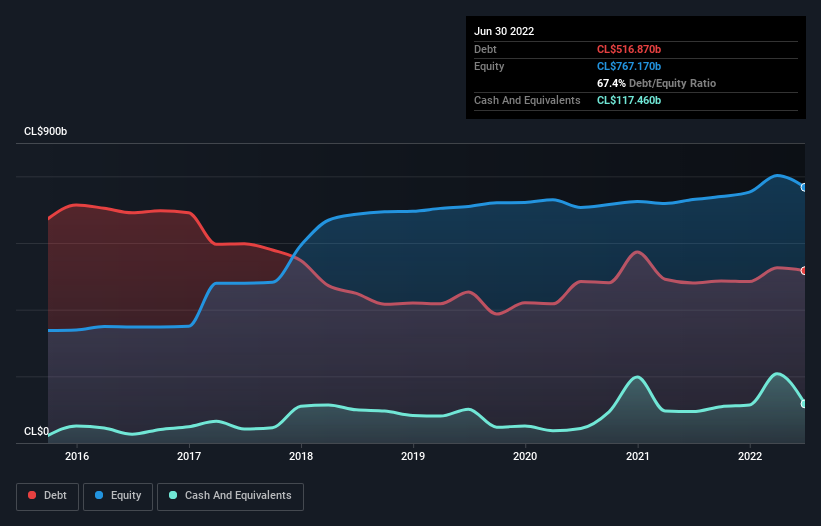This screenshot has width=821, height=526.
Task: Click the 67.4% Debt/Equity Ratio text
Action: (x=657, y=83)
